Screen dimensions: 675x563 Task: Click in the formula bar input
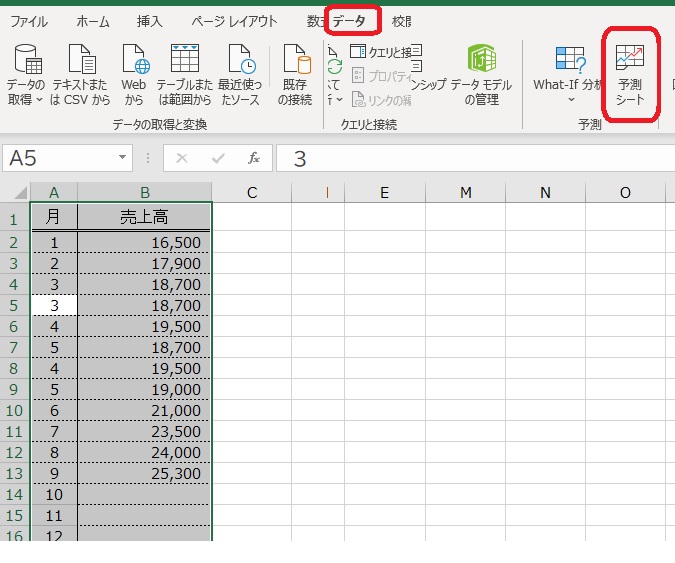[470, 158]
